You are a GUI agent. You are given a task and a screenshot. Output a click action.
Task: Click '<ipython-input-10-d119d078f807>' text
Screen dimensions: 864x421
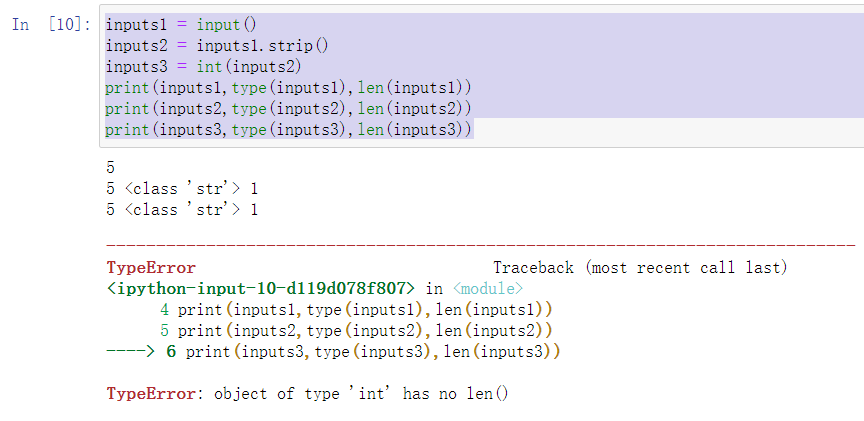(261, 288)
